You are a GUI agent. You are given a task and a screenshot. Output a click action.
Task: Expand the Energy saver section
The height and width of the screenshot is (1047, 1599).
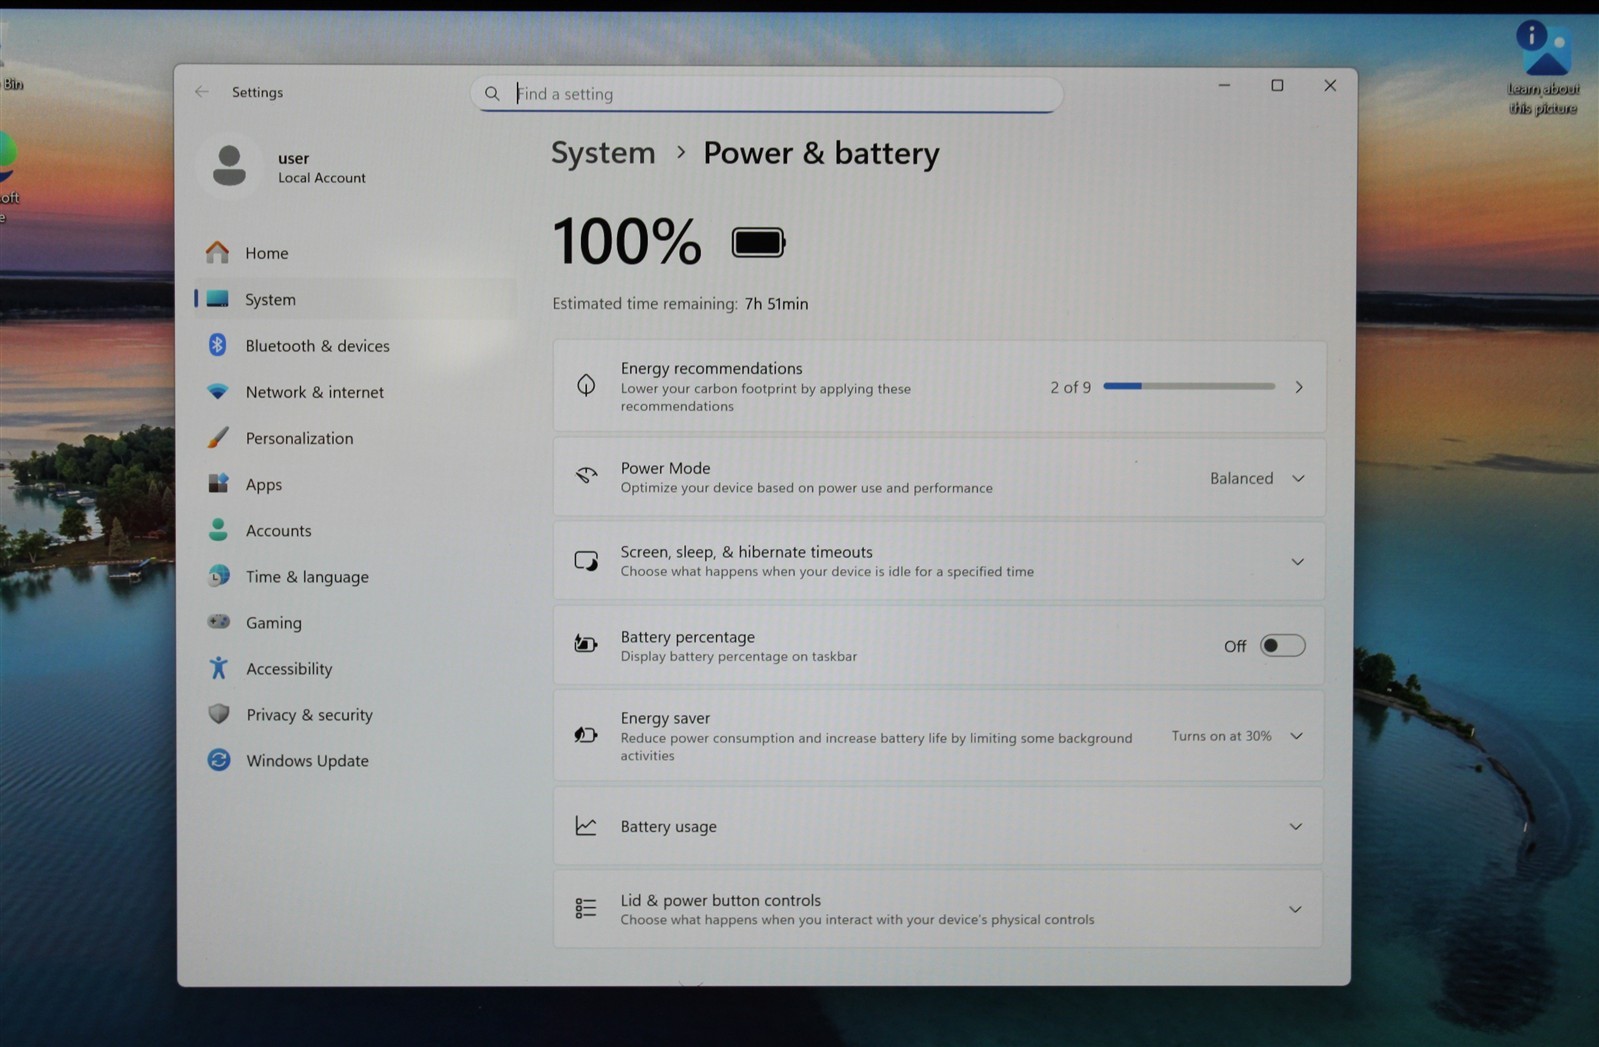[1296, 736]
